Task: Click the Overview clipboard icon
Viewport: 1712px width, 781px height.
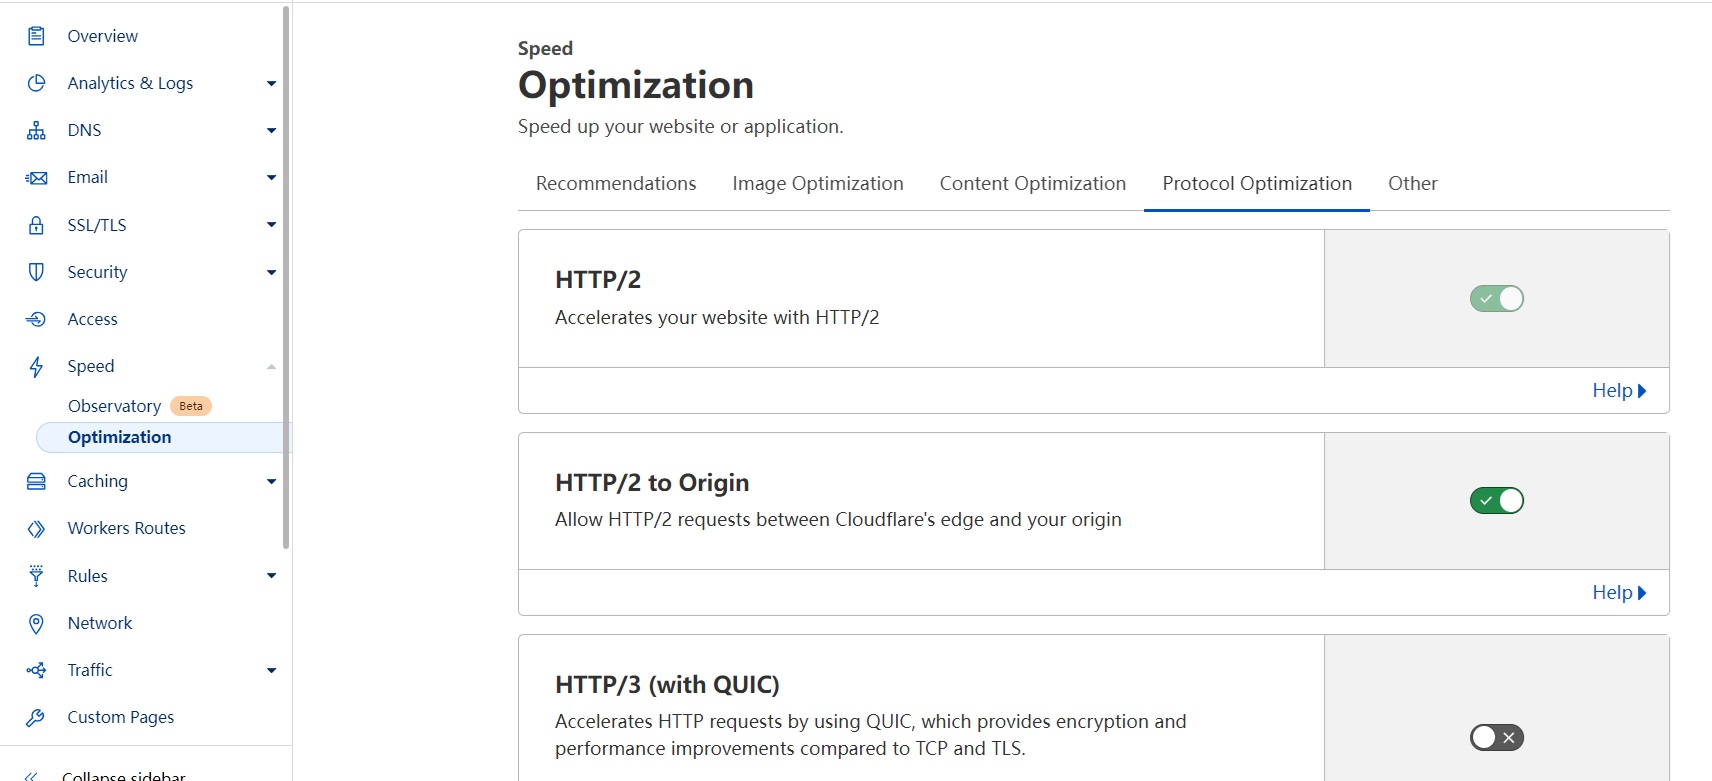Action: [x=36, y=36]
